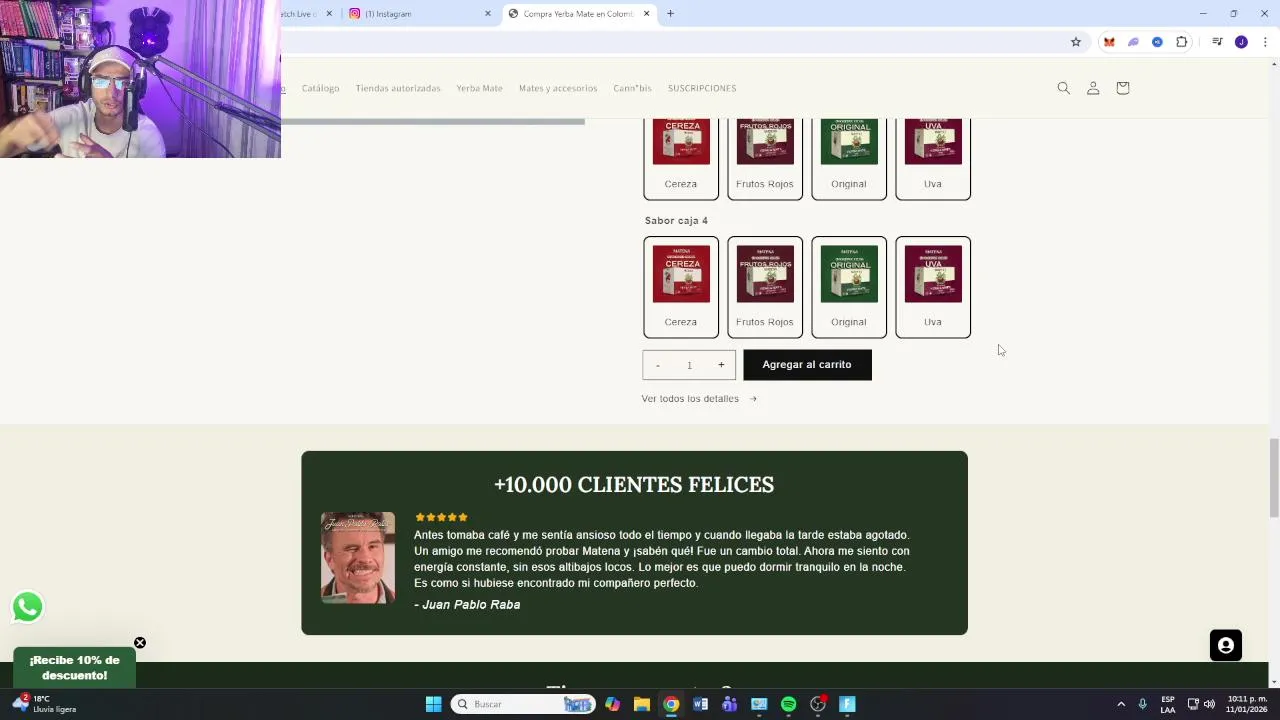1280x720 pixels.
Task: Open the MetaMask fox extension
Action: coord(1109,42)
